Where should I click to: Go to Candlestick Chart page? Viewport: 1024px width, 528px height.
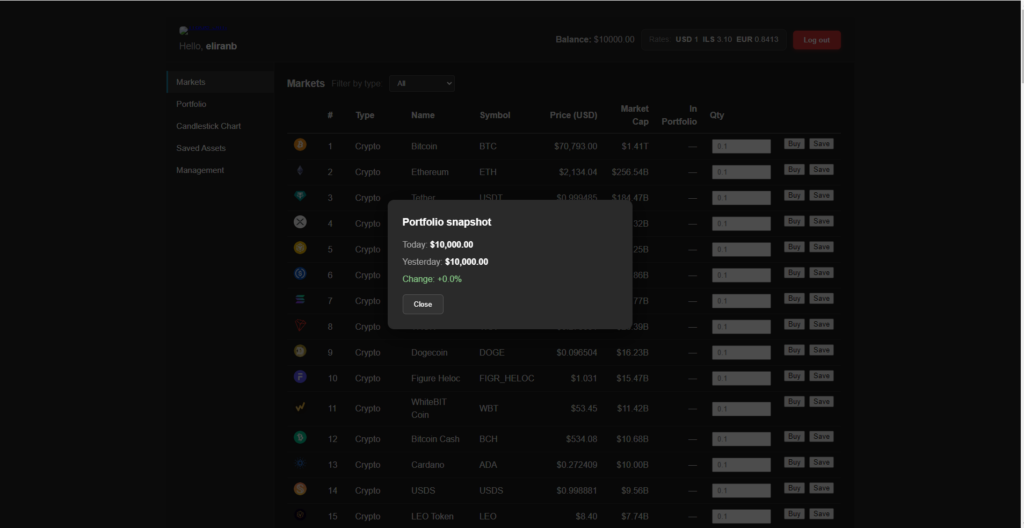coord(208,126)
